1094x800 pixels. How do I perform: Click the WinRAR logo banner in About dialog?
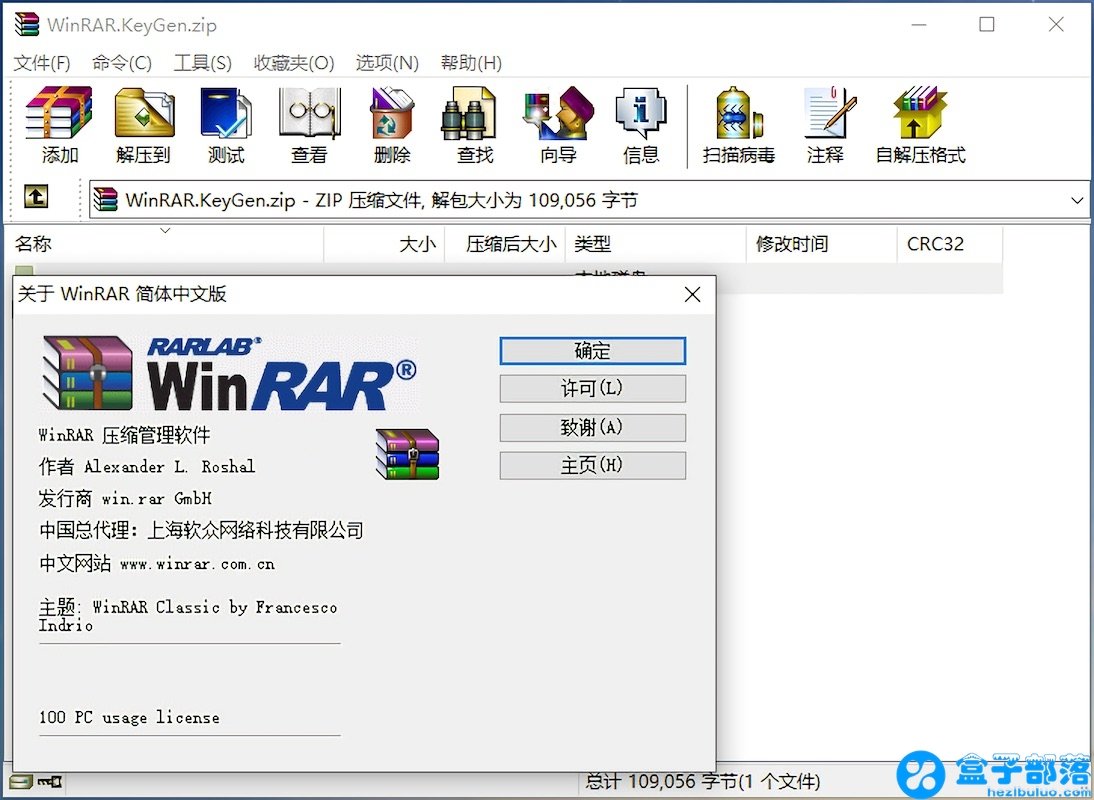tap(230, 373)
